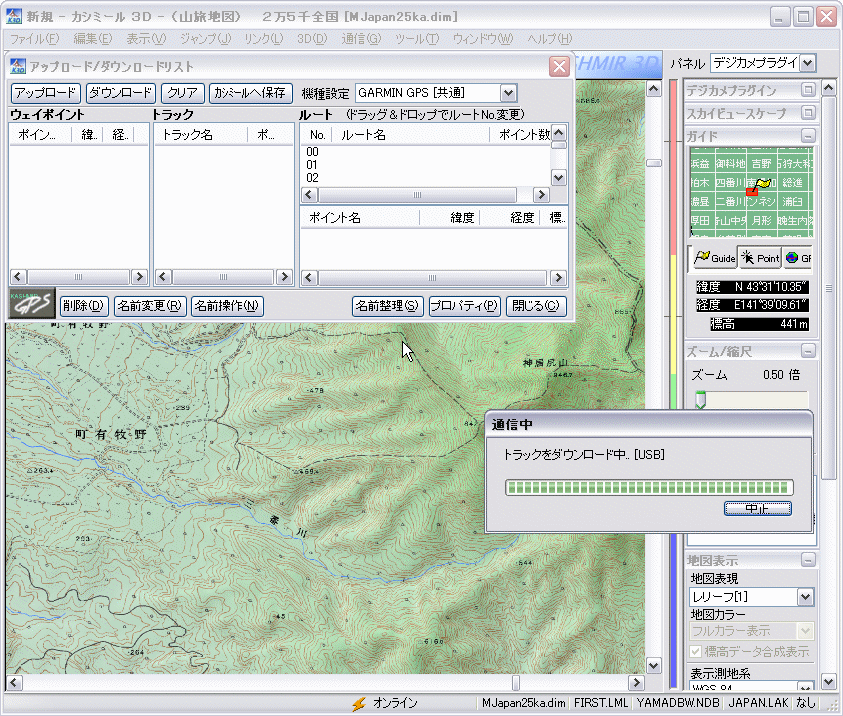
Task: Click the 緯度 N 43°31'10.35" readout
Action: pyautogui.click(x=753, y=287)
